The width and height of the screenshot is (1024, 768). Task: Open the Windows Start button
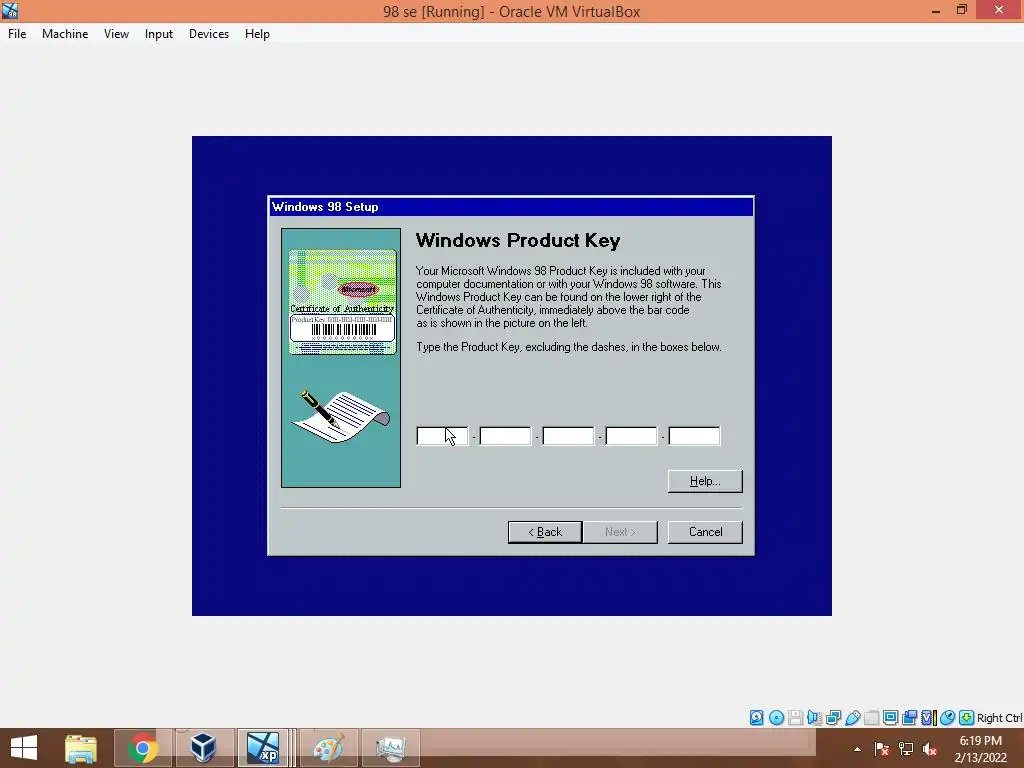coord(24,748)
